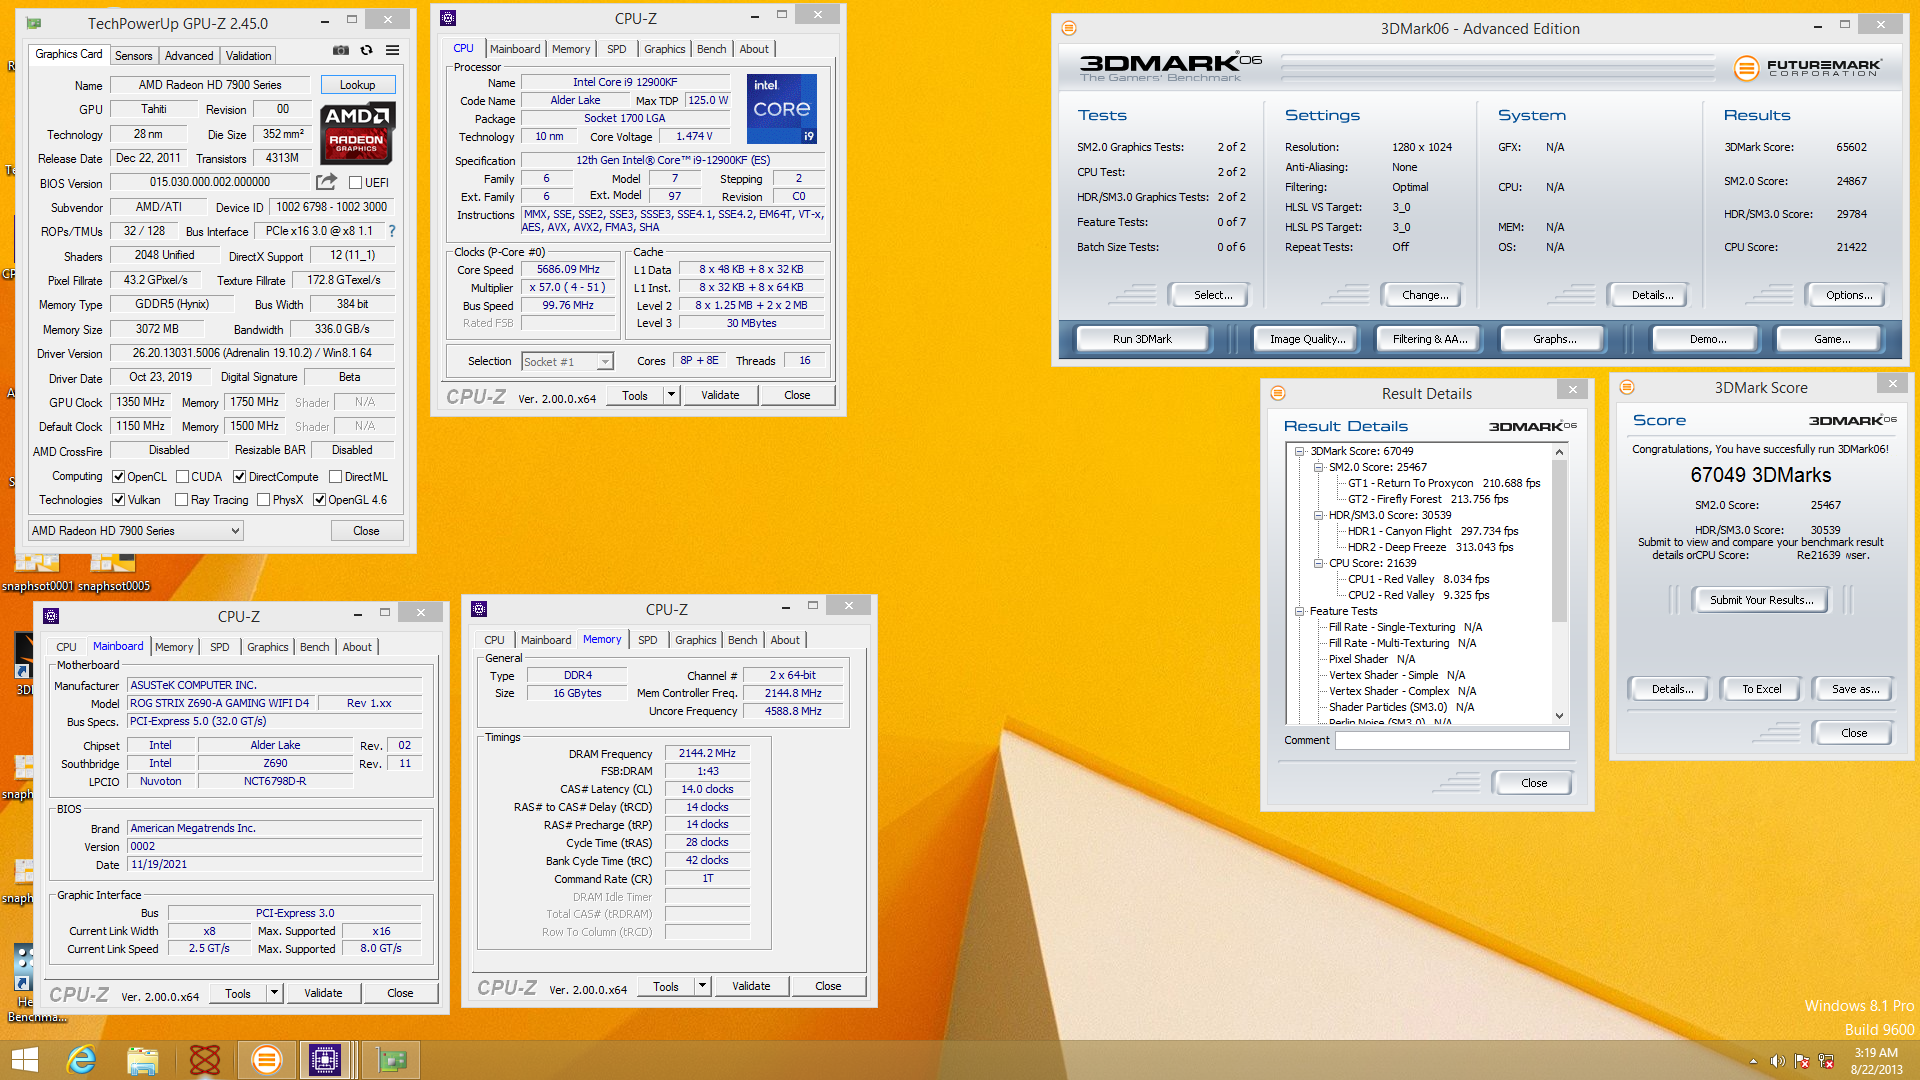Open the AMD Radeon HD 7900 Series dropdown

(136, 531)
